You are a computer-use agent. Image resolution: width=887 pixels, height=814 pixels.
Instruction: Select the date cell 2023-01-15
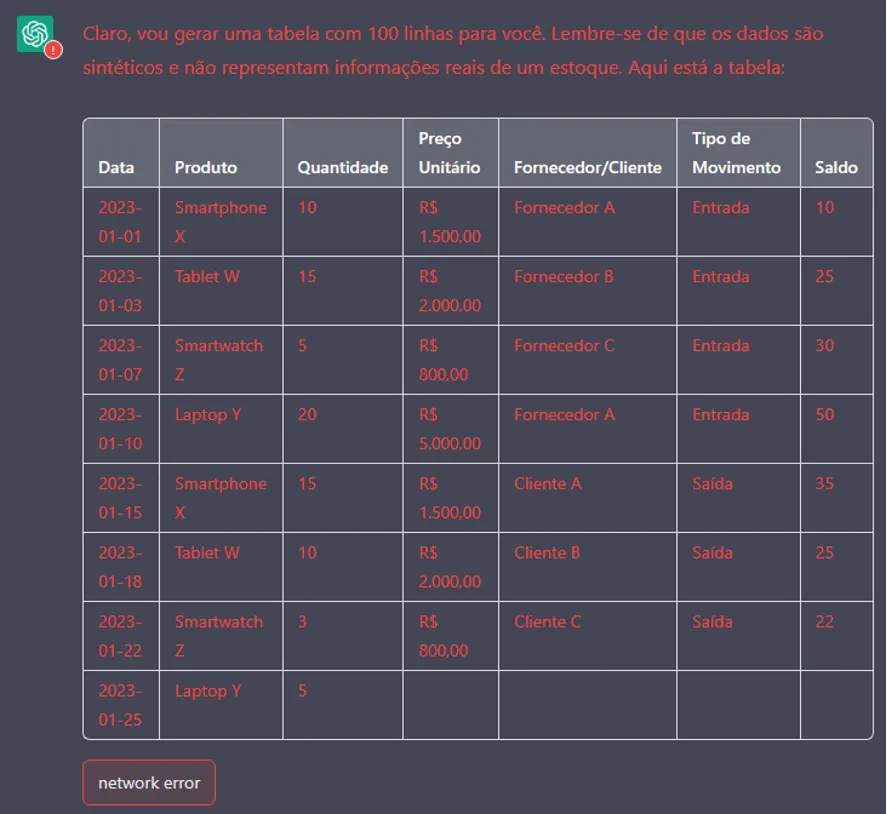(120, 498)
